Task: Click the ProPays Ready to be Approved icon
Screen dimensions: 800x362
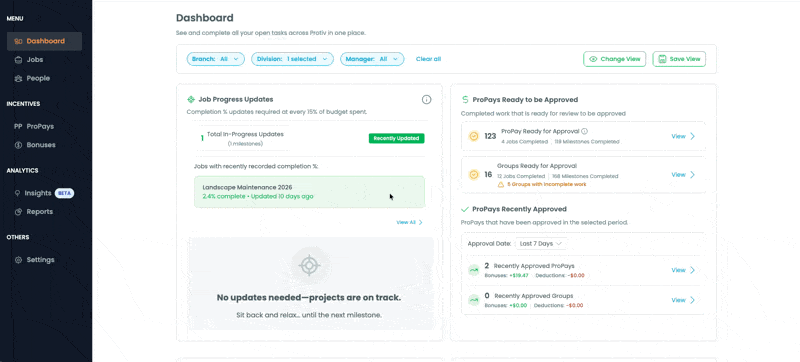Action: pyautogui.click(x=465, y=99)
